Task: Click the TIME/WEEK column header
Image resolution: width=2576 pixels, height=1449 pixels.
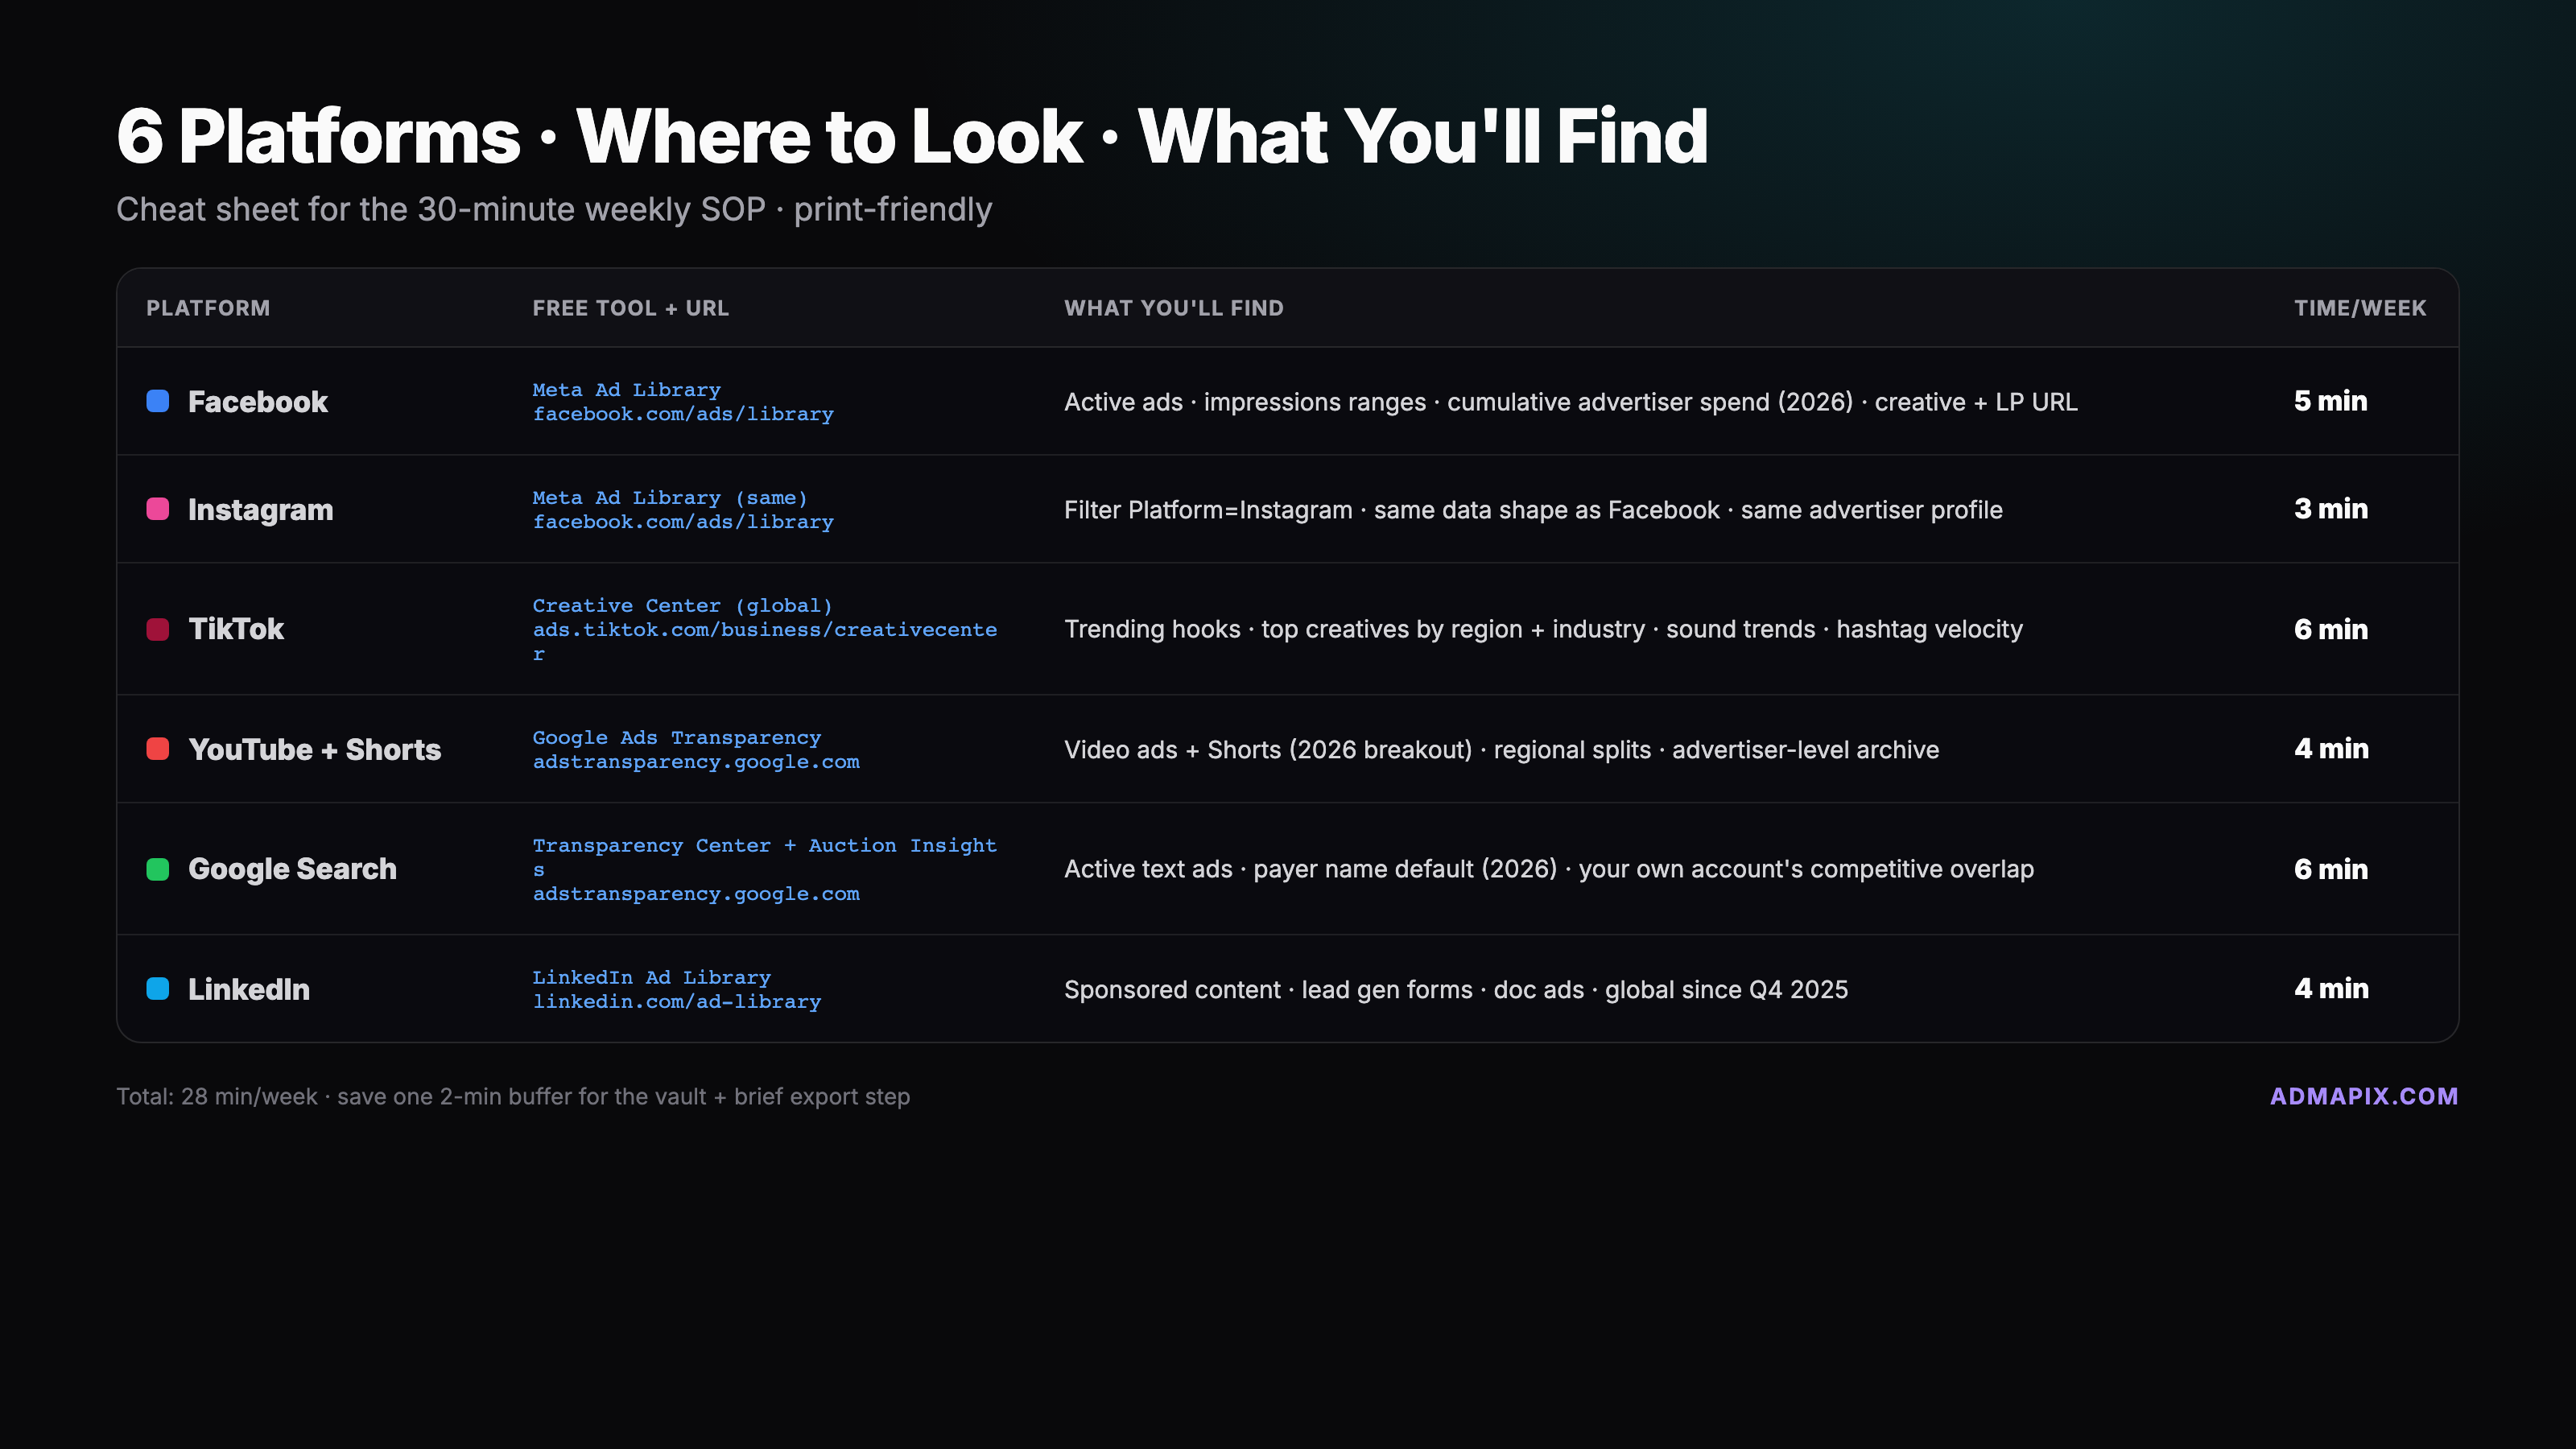Action: tap(2359, 308)
